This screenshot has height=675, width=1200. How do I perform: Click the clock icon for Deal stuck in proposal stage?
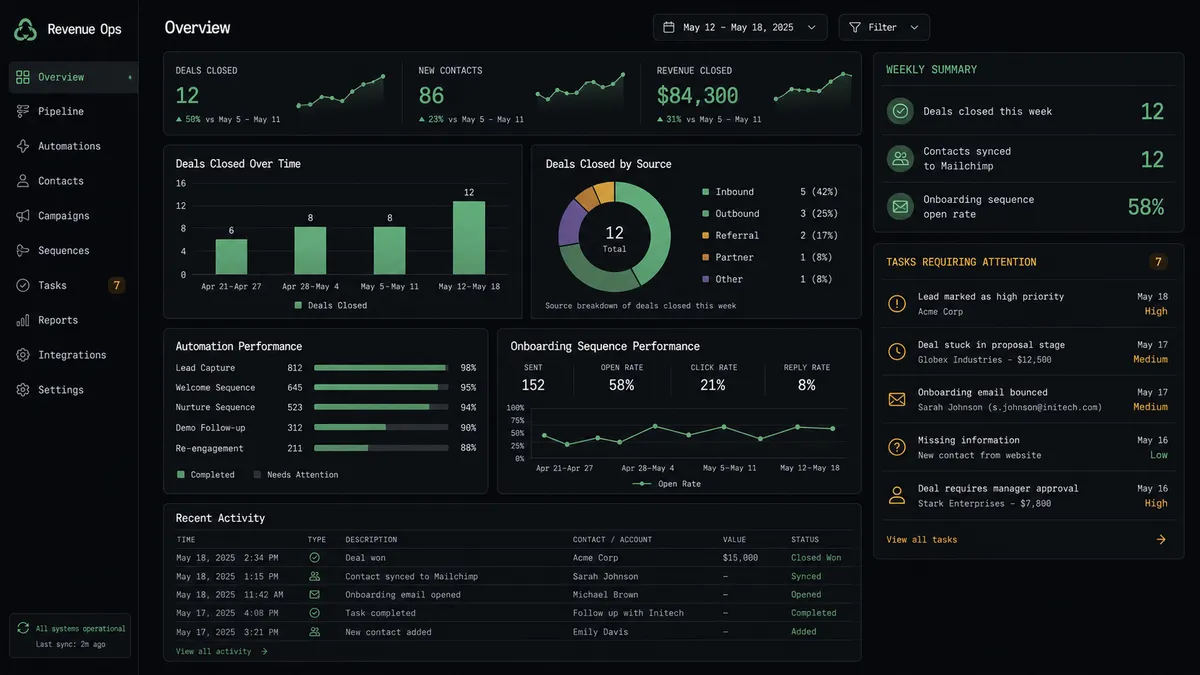click(897, 351)
